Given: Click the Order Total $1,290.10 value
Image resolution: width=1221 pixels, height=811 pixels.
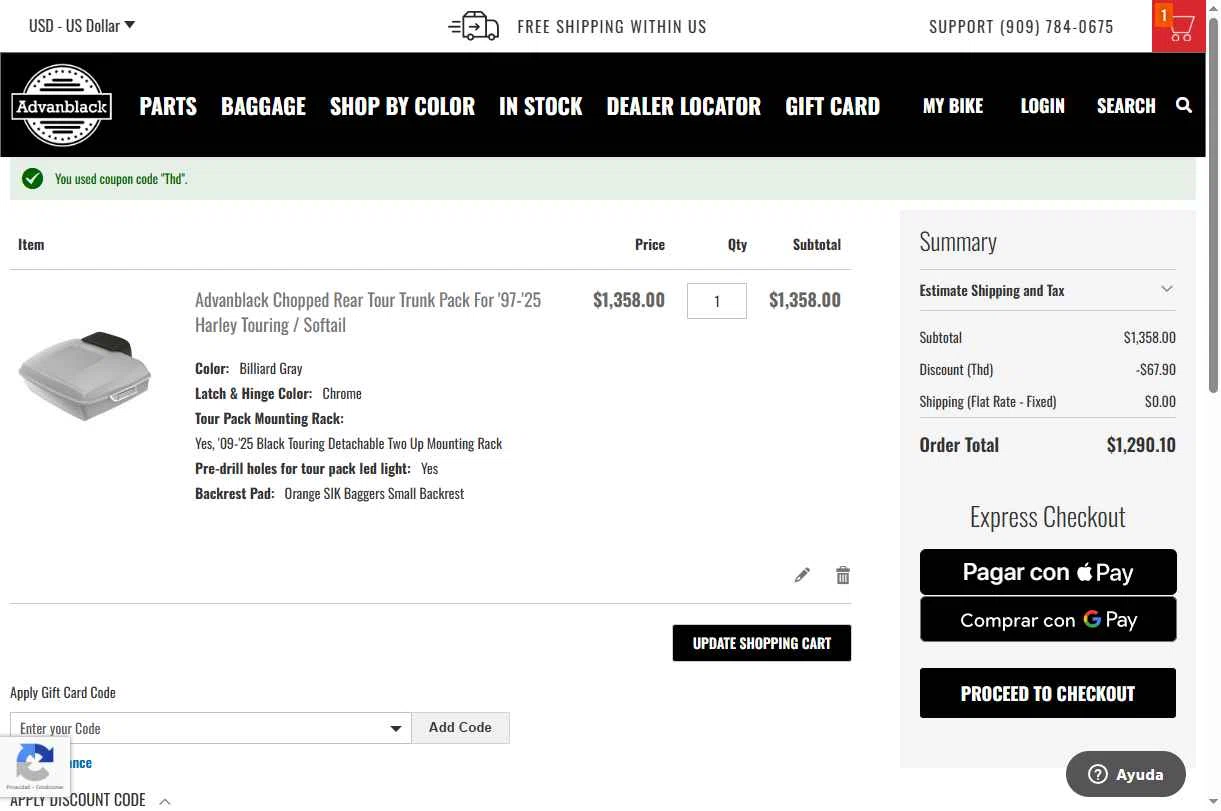Looking at the screenshot, I should coord(1141,445).
